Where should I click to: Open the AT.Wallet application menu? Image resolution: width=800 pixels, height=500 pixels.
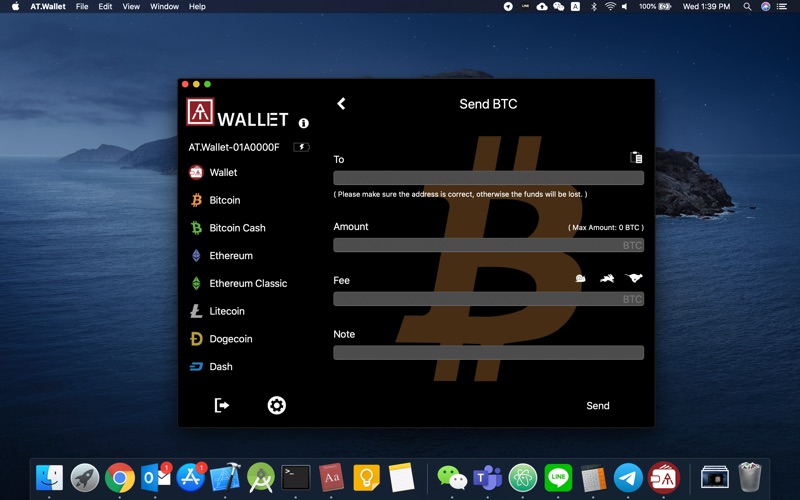point(47,7)
